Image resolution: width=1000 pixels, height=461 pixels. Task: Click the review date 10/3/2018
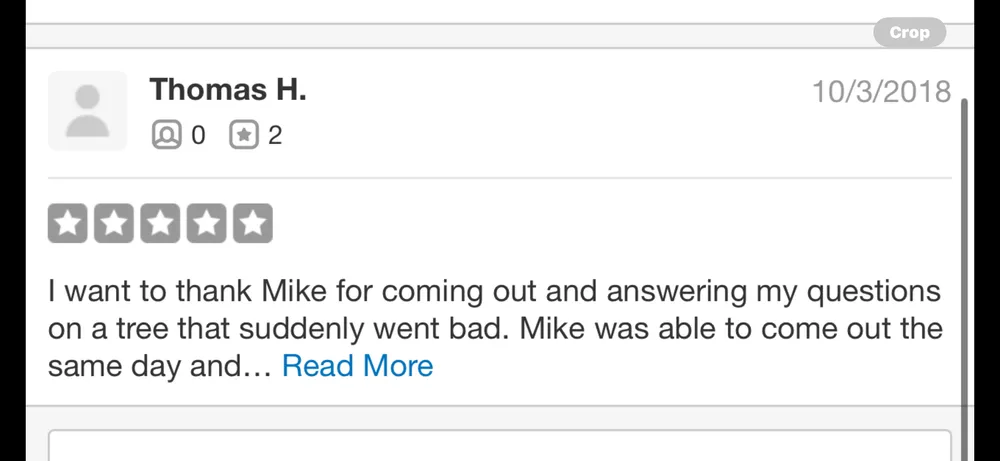coord(881,92)
